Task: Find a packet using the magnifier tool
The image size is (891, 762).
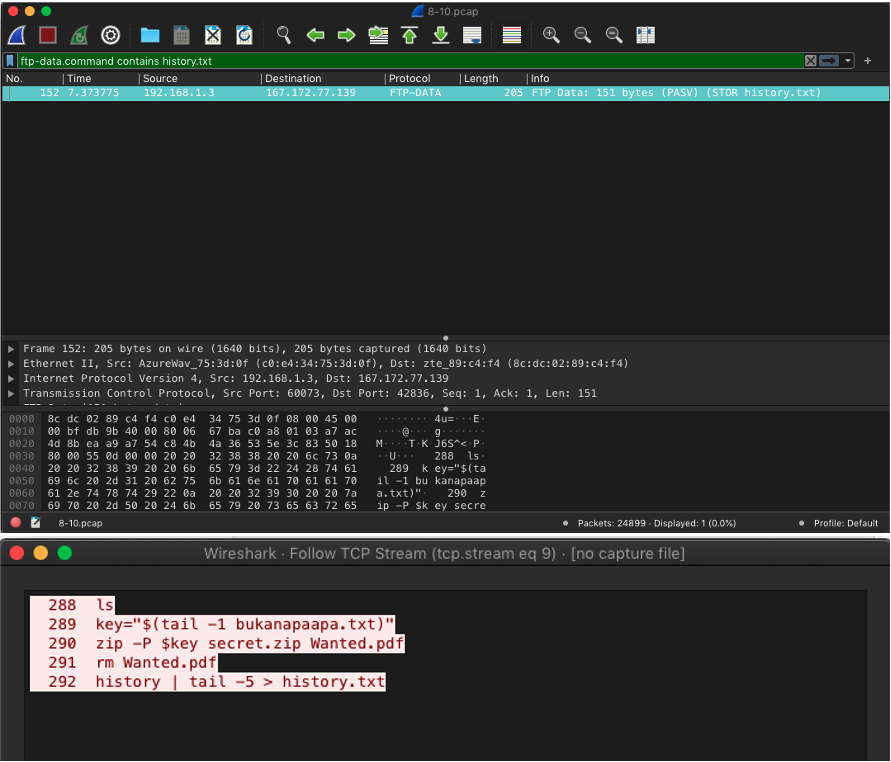Action: coord(283,35)
